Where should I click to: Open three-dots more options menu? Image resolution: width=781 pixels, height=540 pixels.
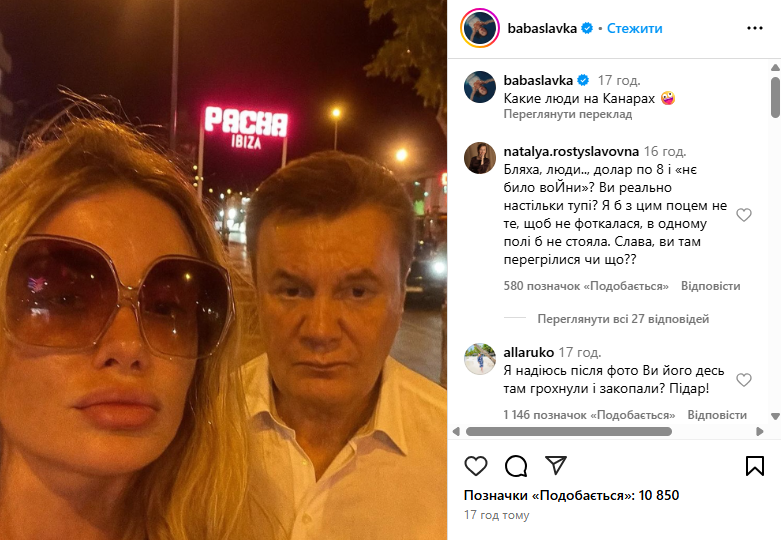755,28
